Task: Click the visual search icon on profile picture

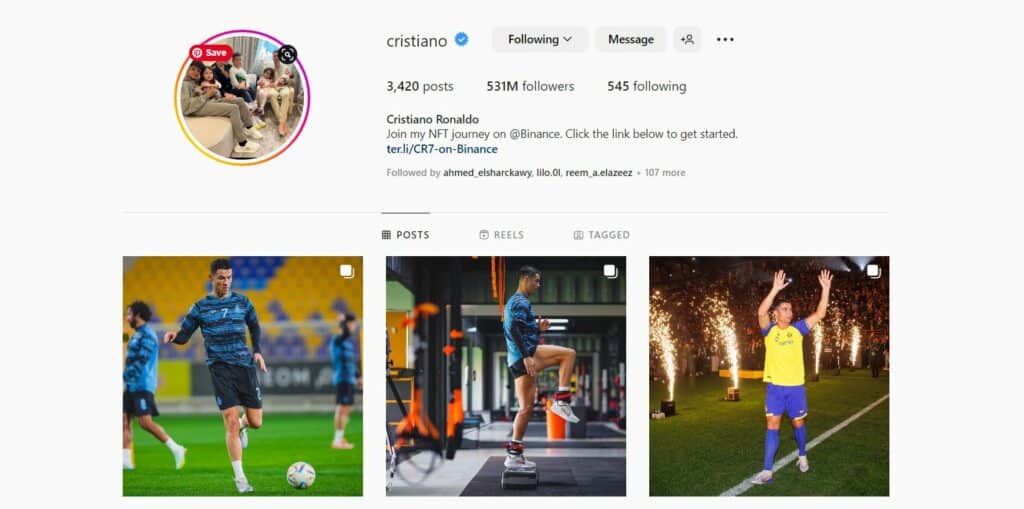Action: pos(287,54)
